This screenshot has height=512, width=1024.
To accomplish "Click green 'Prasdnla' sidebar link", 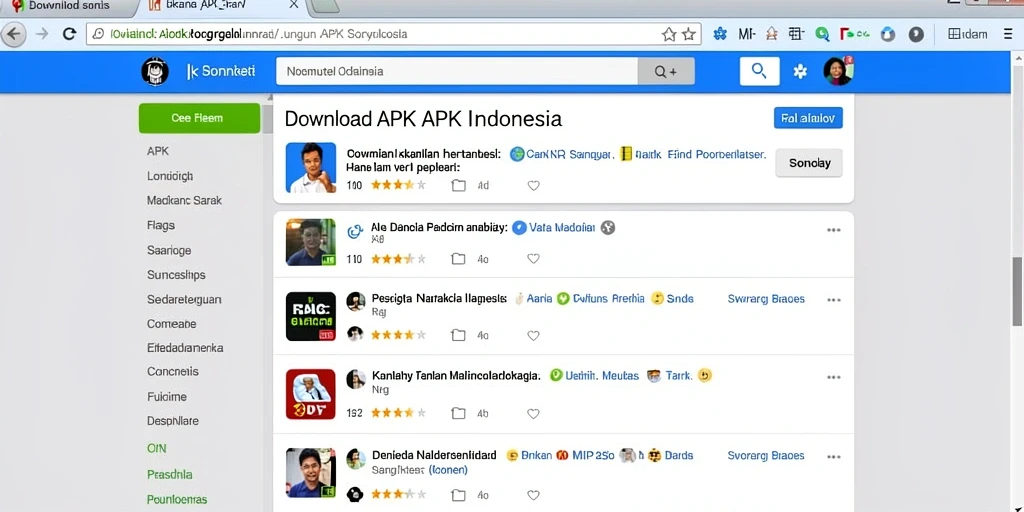I will click(169, 474).
